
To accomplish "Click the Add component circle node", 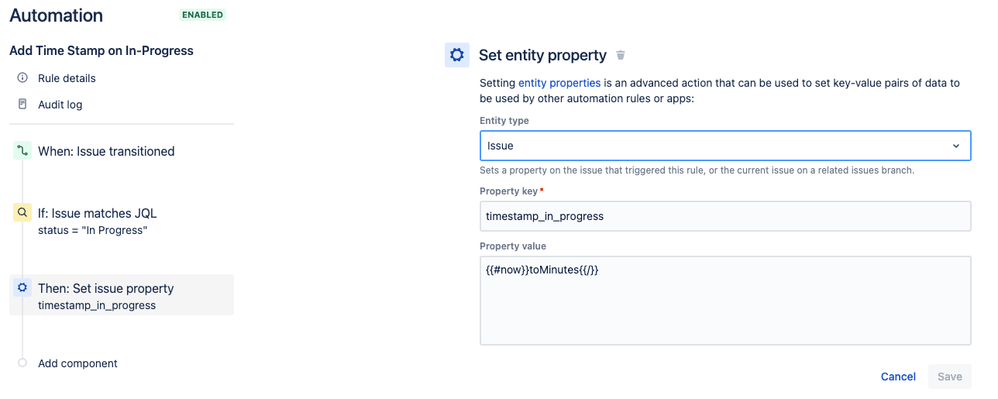I will 23,363.
